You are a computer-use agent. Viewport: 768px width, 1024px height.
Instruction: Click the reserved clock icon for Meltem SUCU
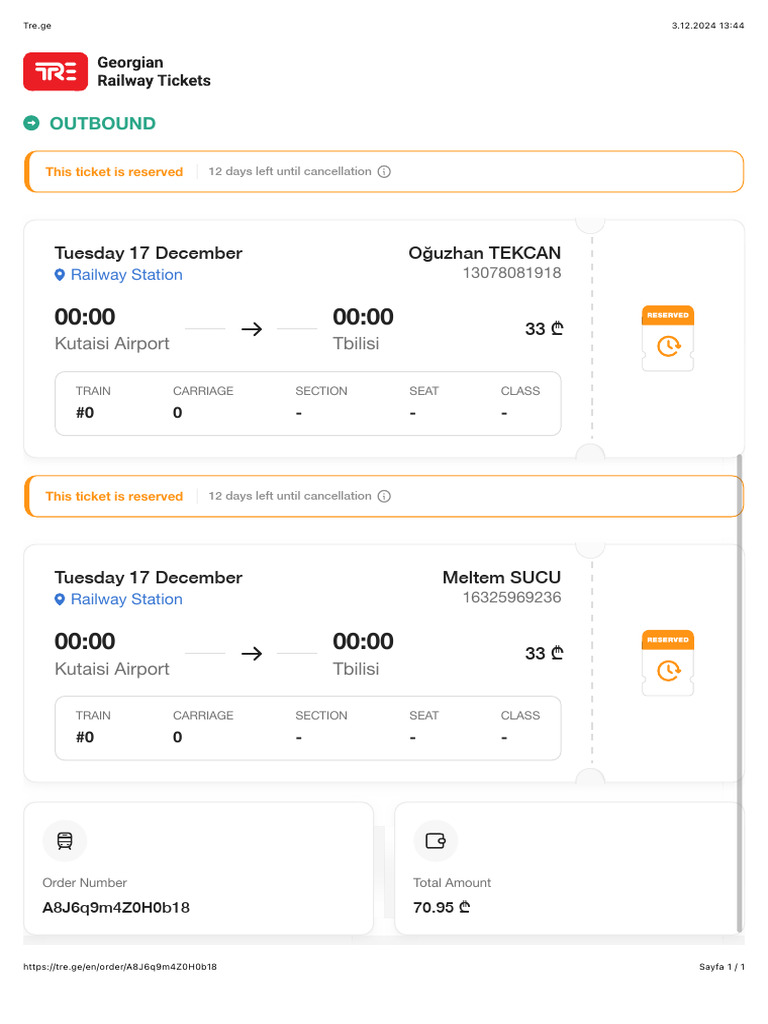668,669
